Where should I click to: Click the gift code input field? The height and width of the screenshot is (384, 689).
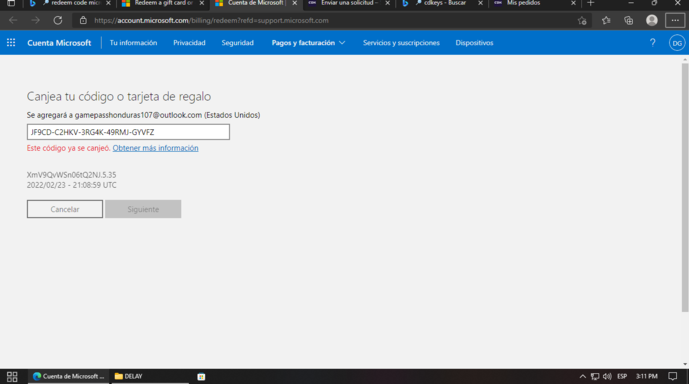coord(128,132)
